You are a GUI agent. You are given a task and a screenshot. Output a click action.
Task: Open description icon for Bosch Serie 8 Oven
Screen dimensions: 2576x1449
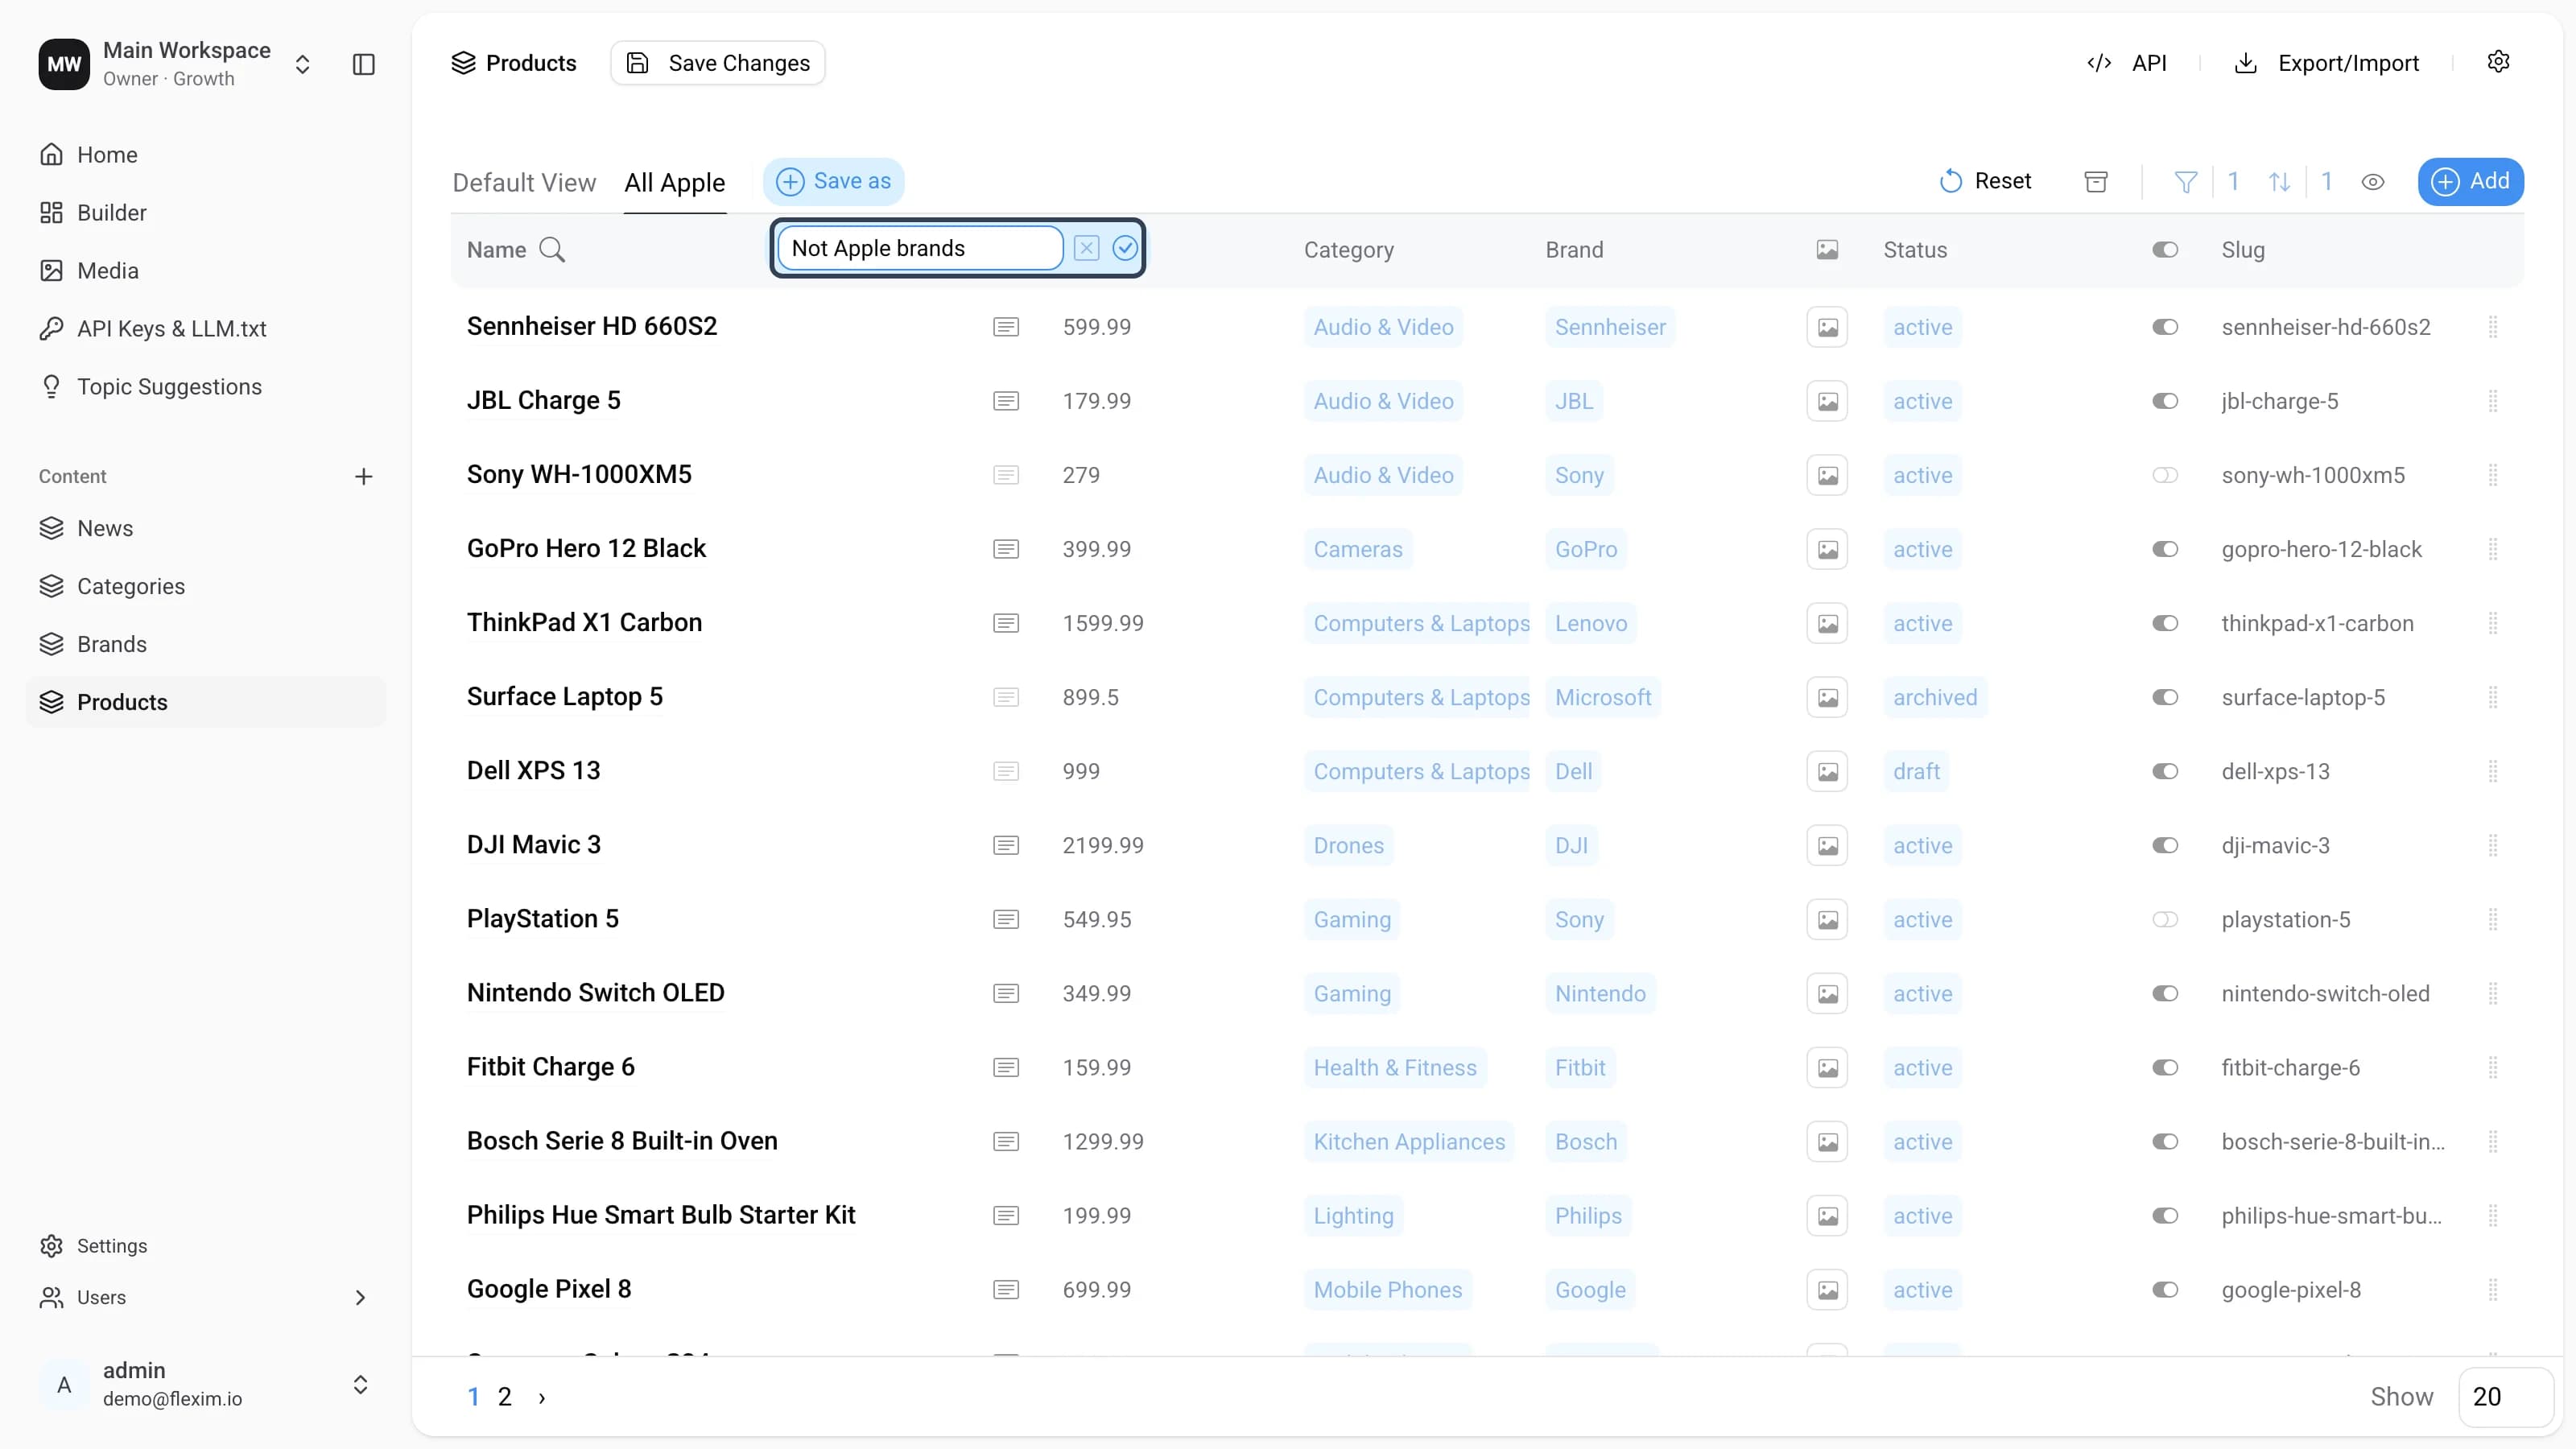[x=1006, y=1141]
